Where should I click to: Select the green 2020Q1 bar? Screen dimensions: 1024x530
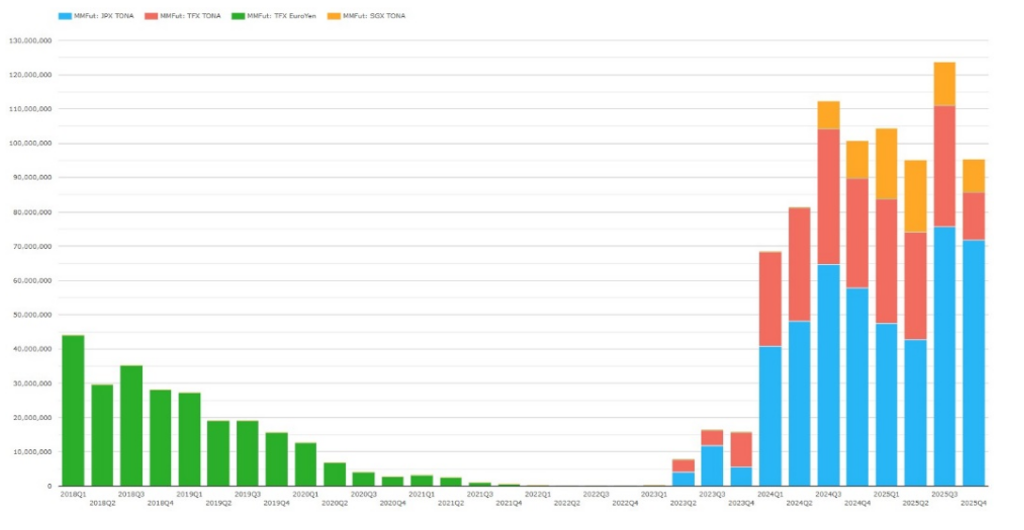[x=305, y=464]
